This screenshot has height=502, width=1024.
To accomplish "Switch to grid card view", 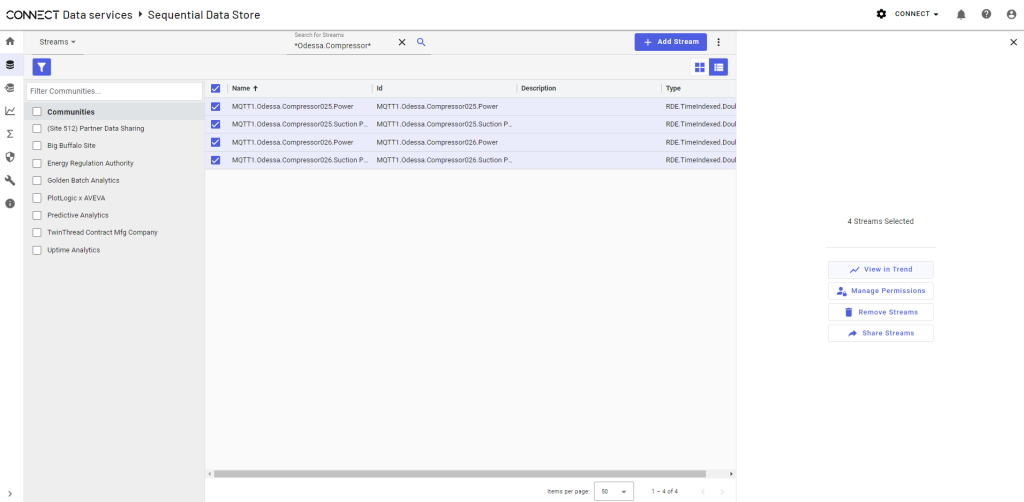I will tap(700, 67).
